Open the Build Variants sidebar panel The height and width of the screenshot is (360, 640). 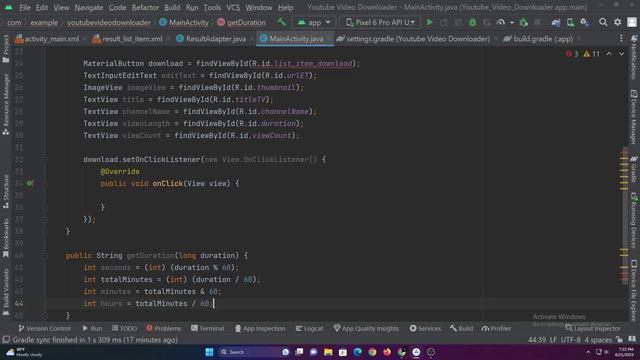6,292
